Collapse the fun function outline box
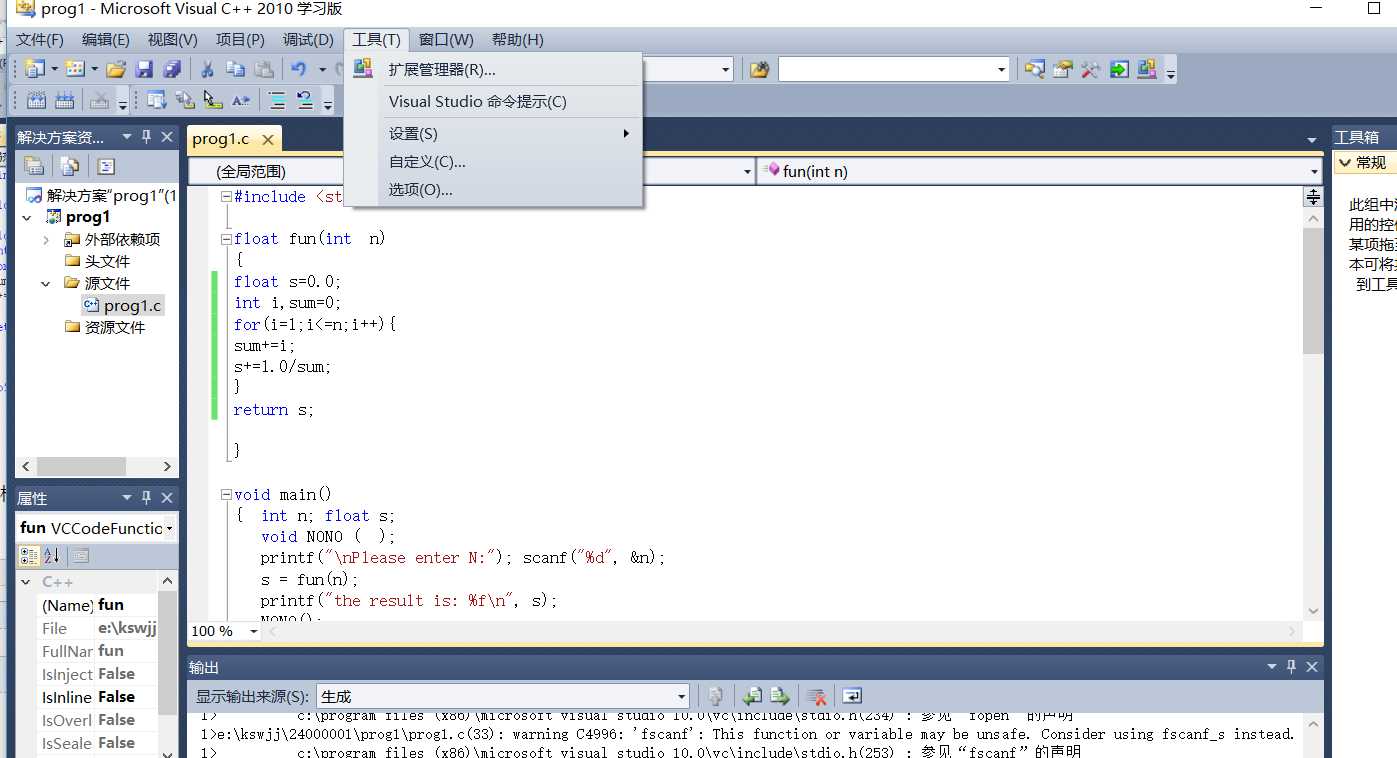The height and width of the screenshot is (758, 1397). 226,239
